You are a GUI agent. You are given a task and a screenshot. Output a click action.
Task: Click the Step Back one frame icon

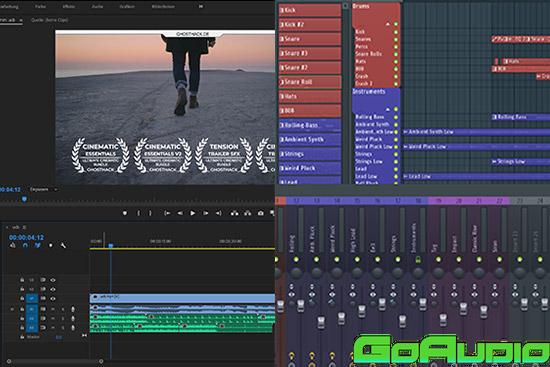(180, 213)
